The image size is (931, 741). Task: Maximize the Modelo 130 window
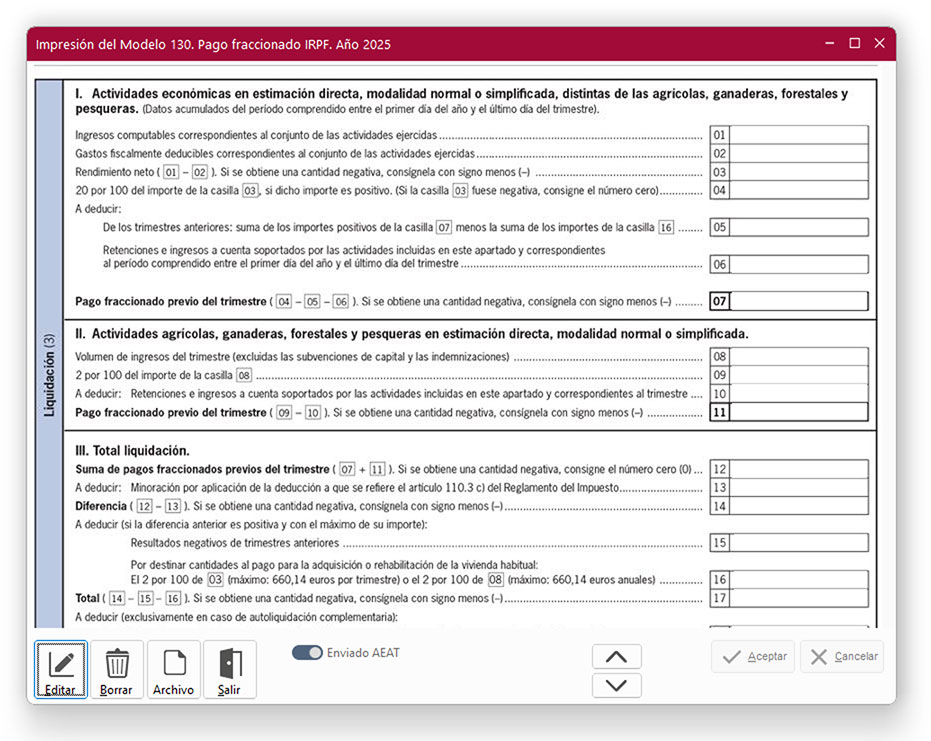854,44
